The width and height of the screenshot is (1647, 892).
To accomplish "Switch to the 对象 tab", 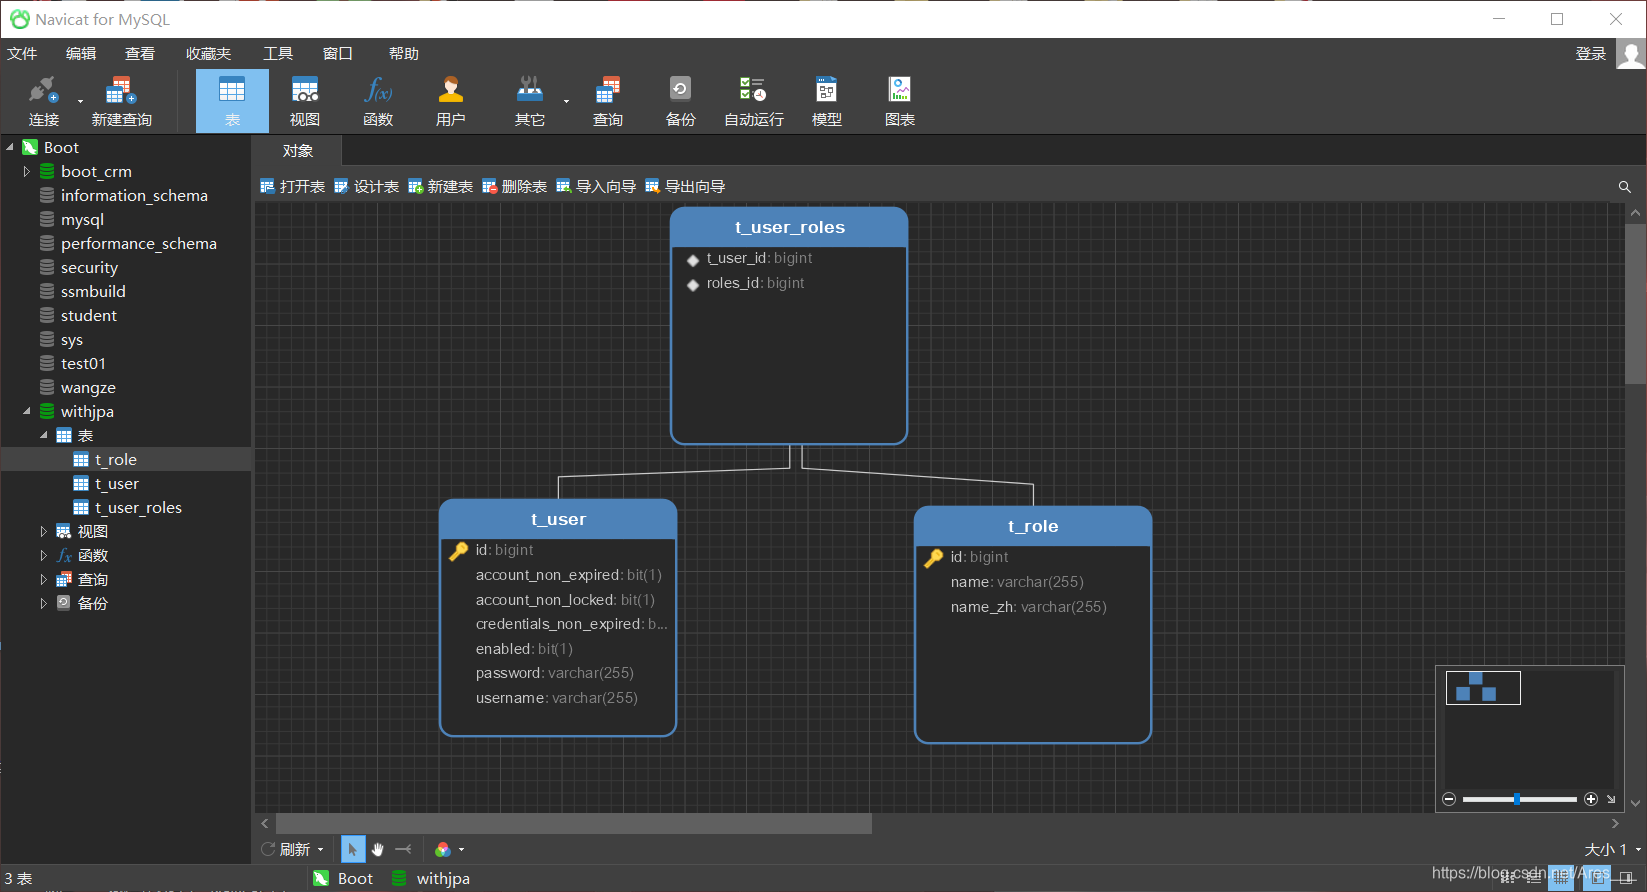I will (x=298, y=151).
